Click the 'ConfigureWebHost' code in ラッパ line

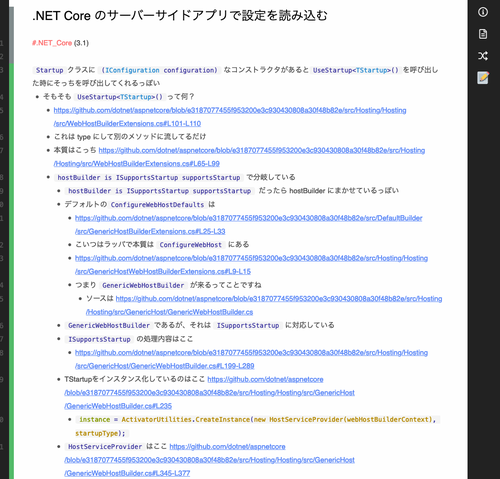click(x=190, y=245)
